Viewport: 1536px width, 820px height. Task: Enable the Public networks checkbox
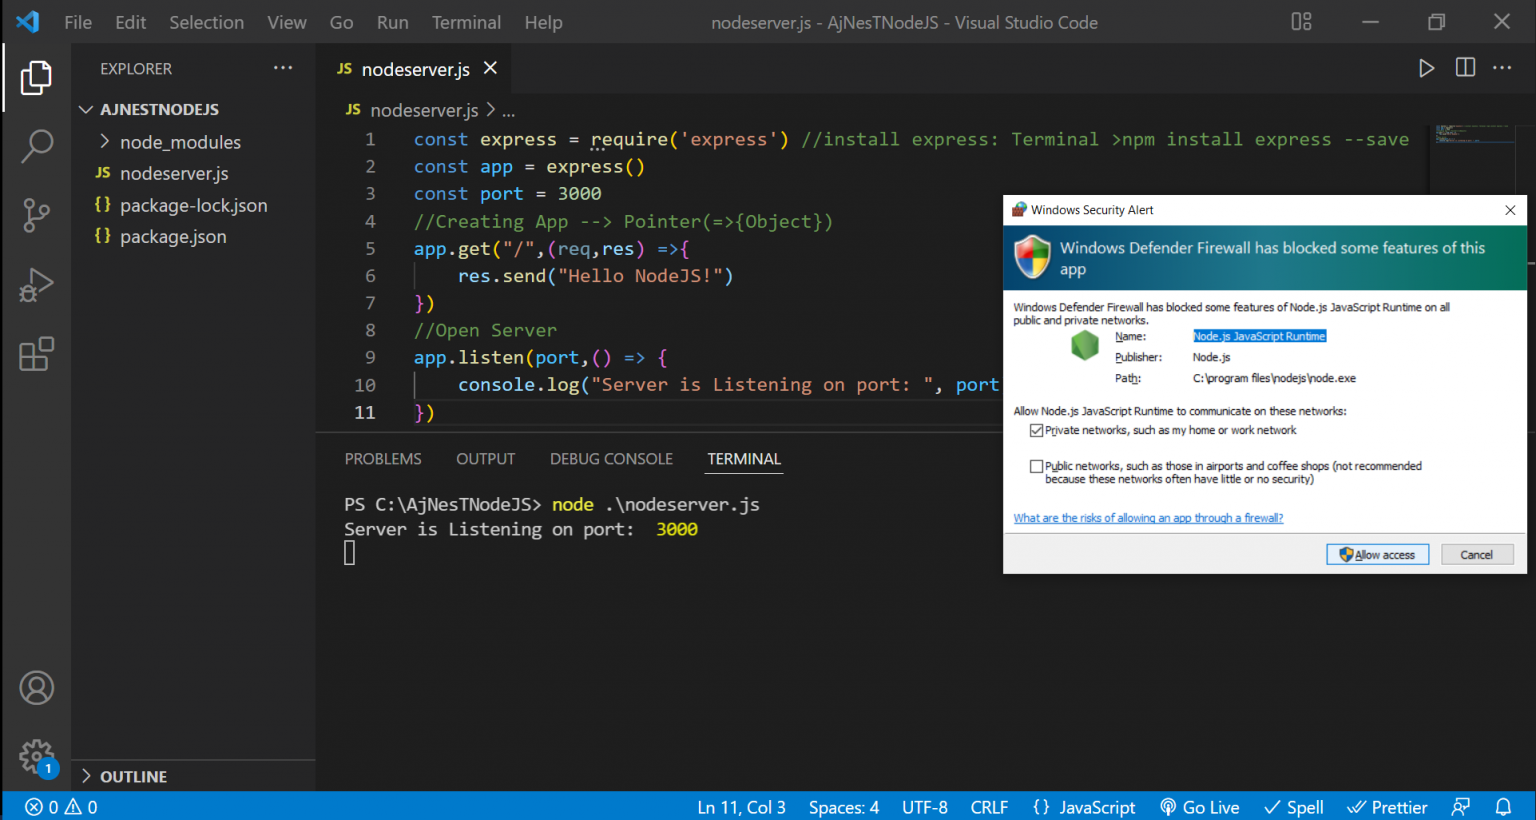(x=1036, y=466)
